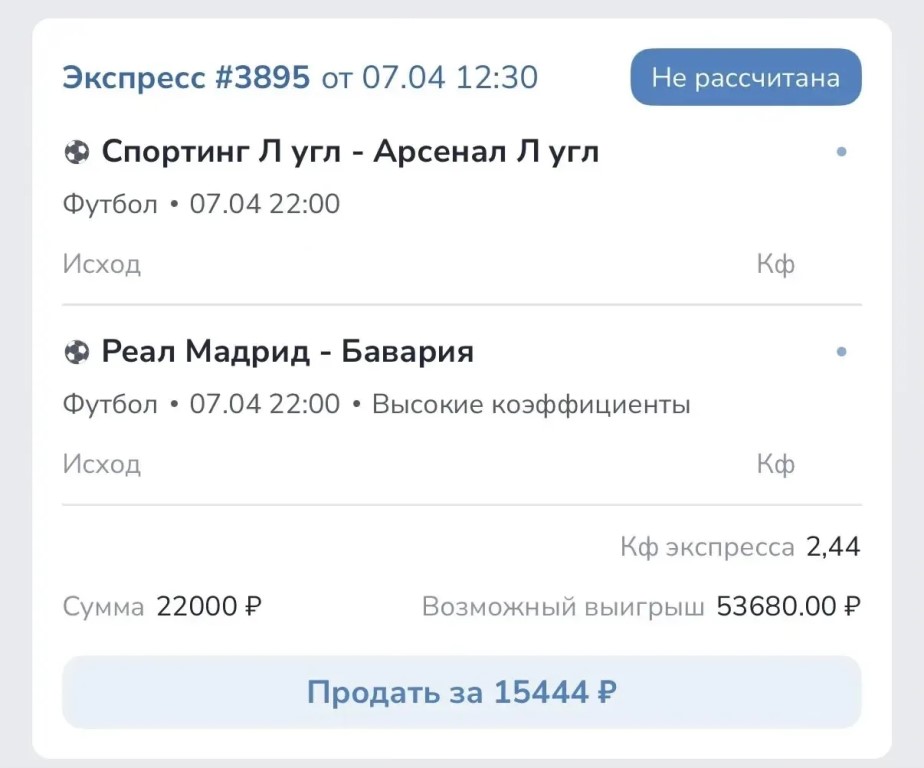This screenshot has width=924, height=768.
Task: Click the express odds value 2,44
Action: [833, 547]
